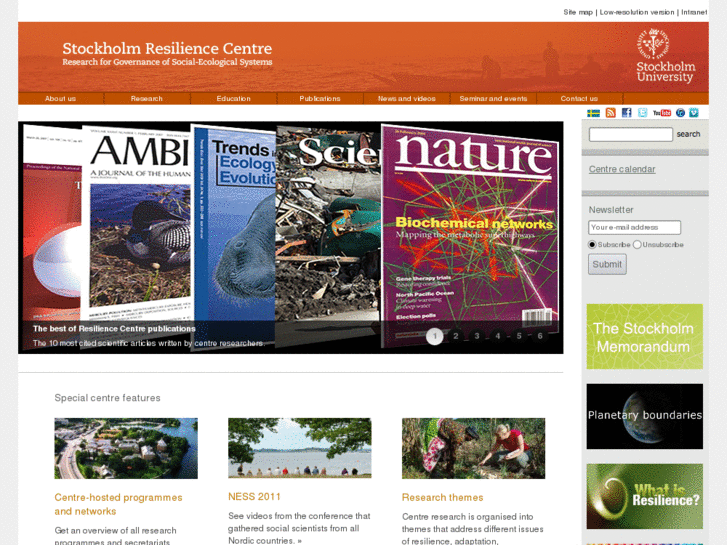This screenshot has width=727, height=545.
Task: Go to carousel slide 6
Action: point(540,336)
